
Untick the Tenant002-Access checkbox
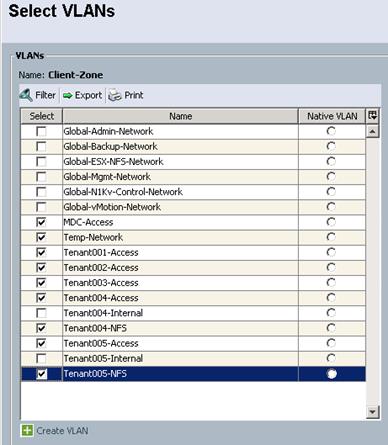tap(41, 268)
